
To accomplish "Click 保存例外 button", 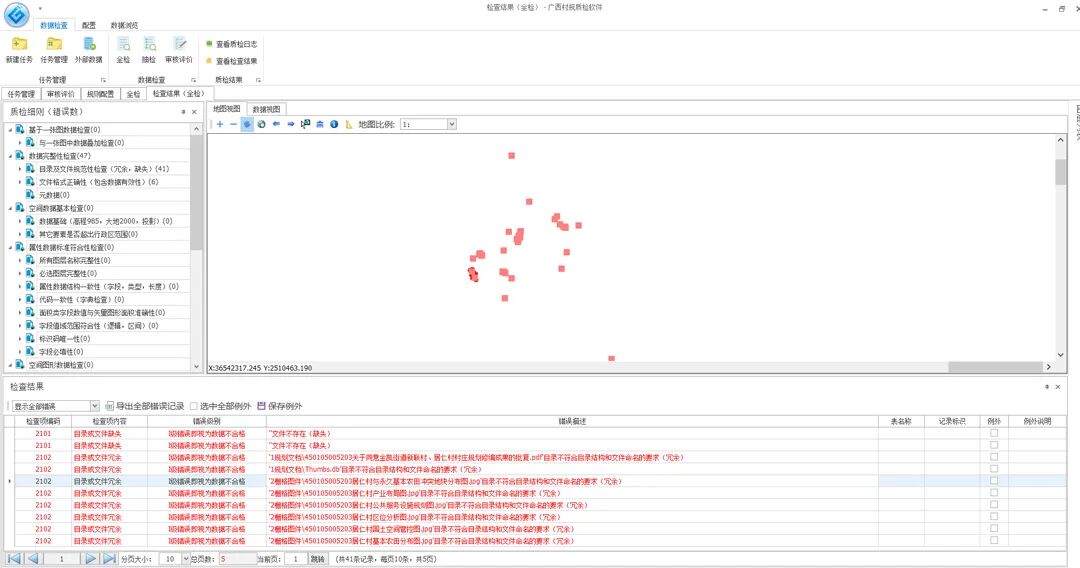I will tap(280, 406).
